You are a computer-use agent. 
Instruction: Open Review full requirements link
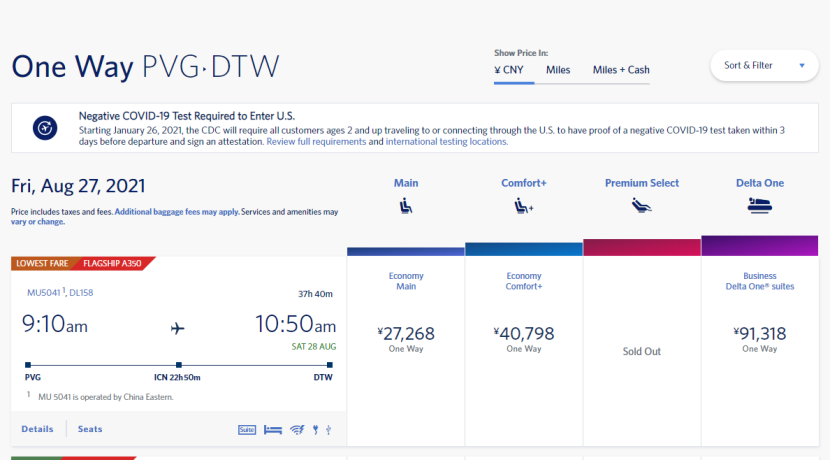pos(316,142)
